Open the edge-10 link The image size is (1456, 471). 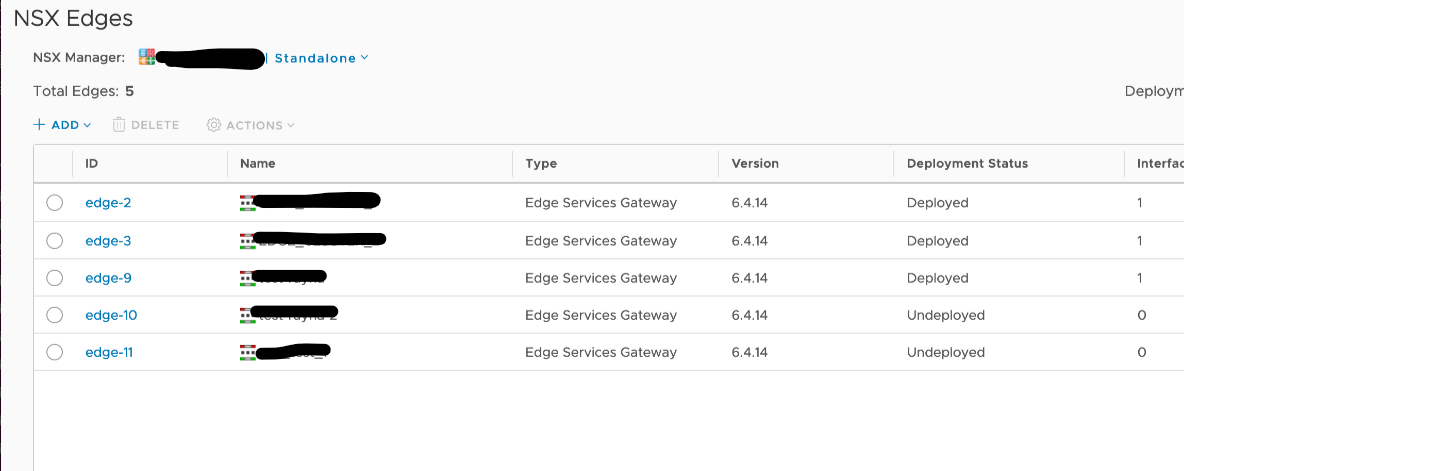pyautogui.click(x=111, y=315)
